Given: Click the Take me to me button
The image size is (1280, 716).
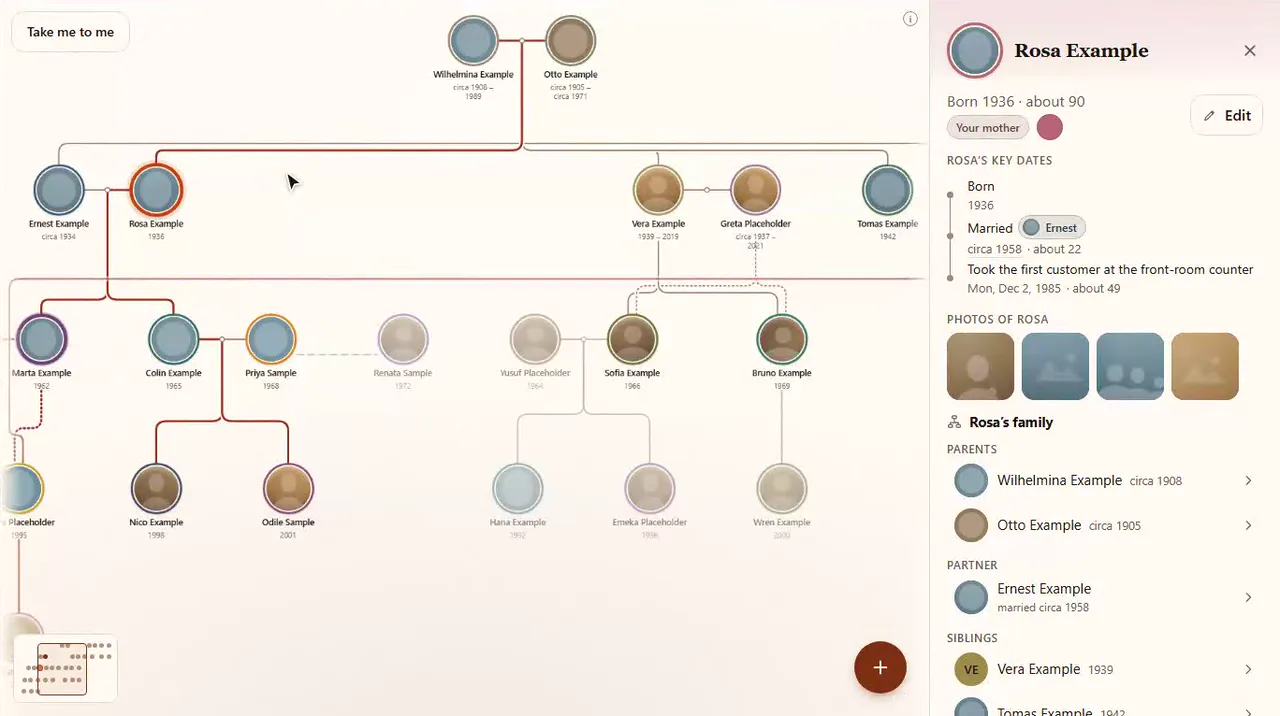Looking at the screenshot, I should click(70, 32).
